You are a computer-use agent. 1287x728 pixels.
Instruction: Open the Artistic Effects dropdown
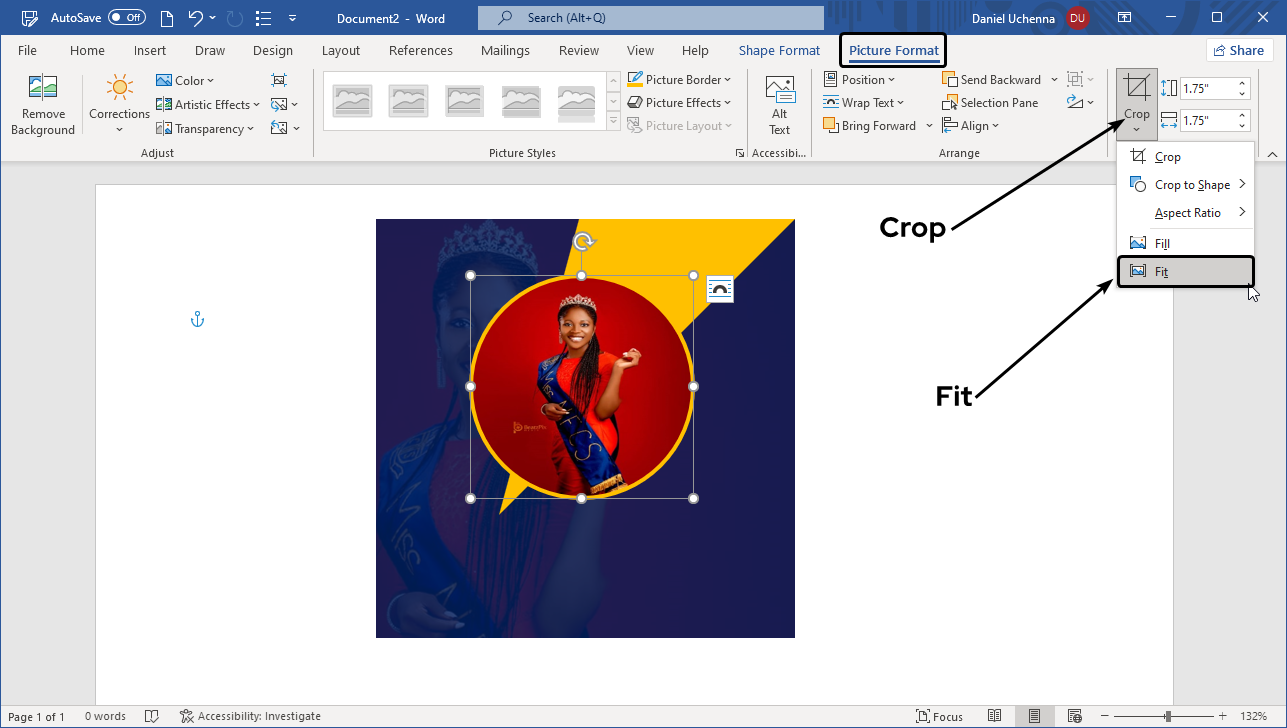[209, 105]
